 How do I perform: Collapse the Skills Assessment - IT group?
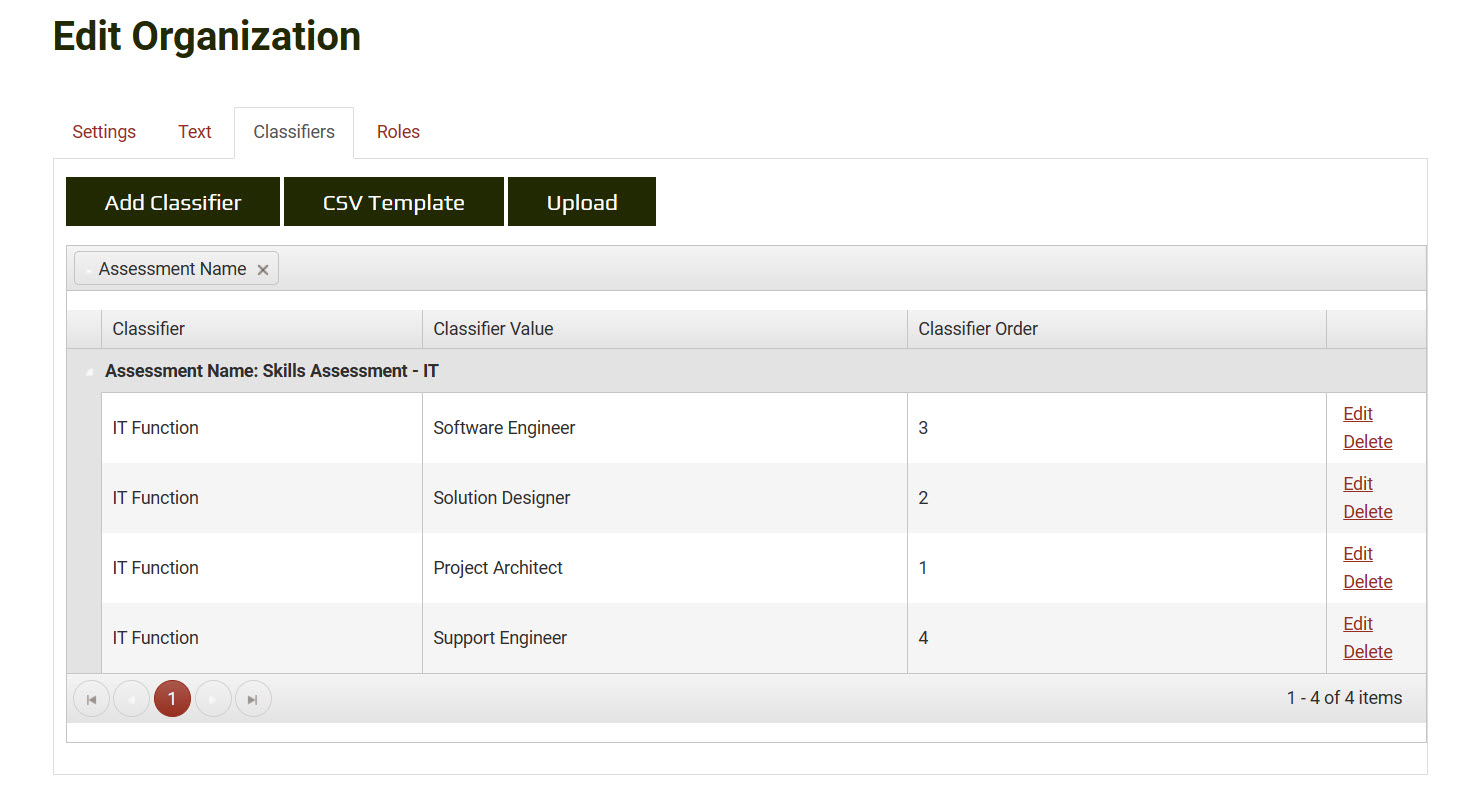(x=88, y=372)
